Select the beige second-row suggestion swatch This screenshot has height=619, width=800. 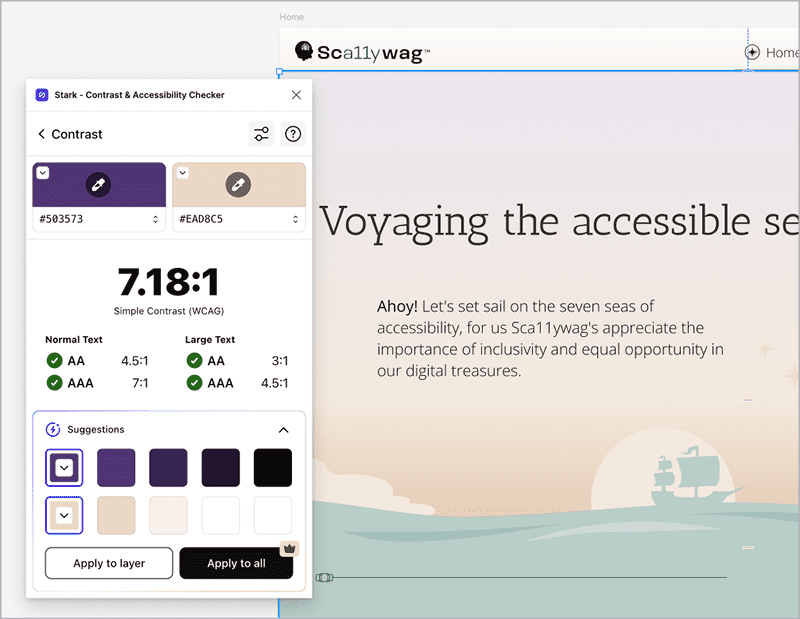coord(116,515)
